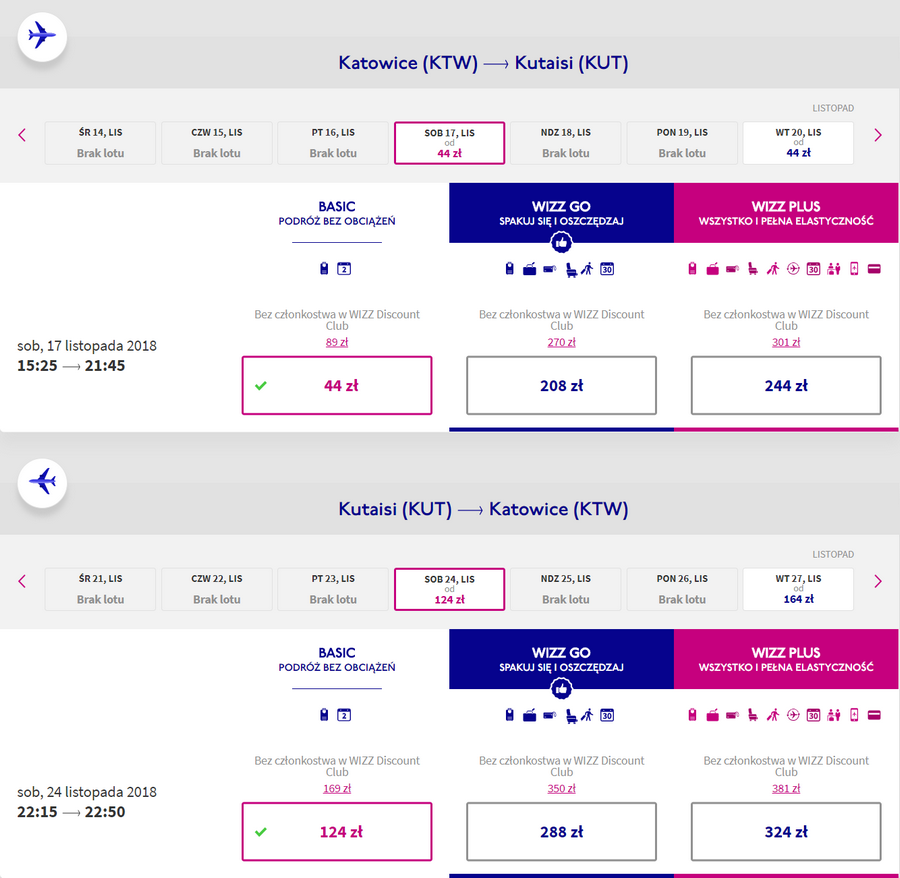The image size is (900, 878).
Task: Select the SOB 24, LIS date tab
Action: [449, 589]
